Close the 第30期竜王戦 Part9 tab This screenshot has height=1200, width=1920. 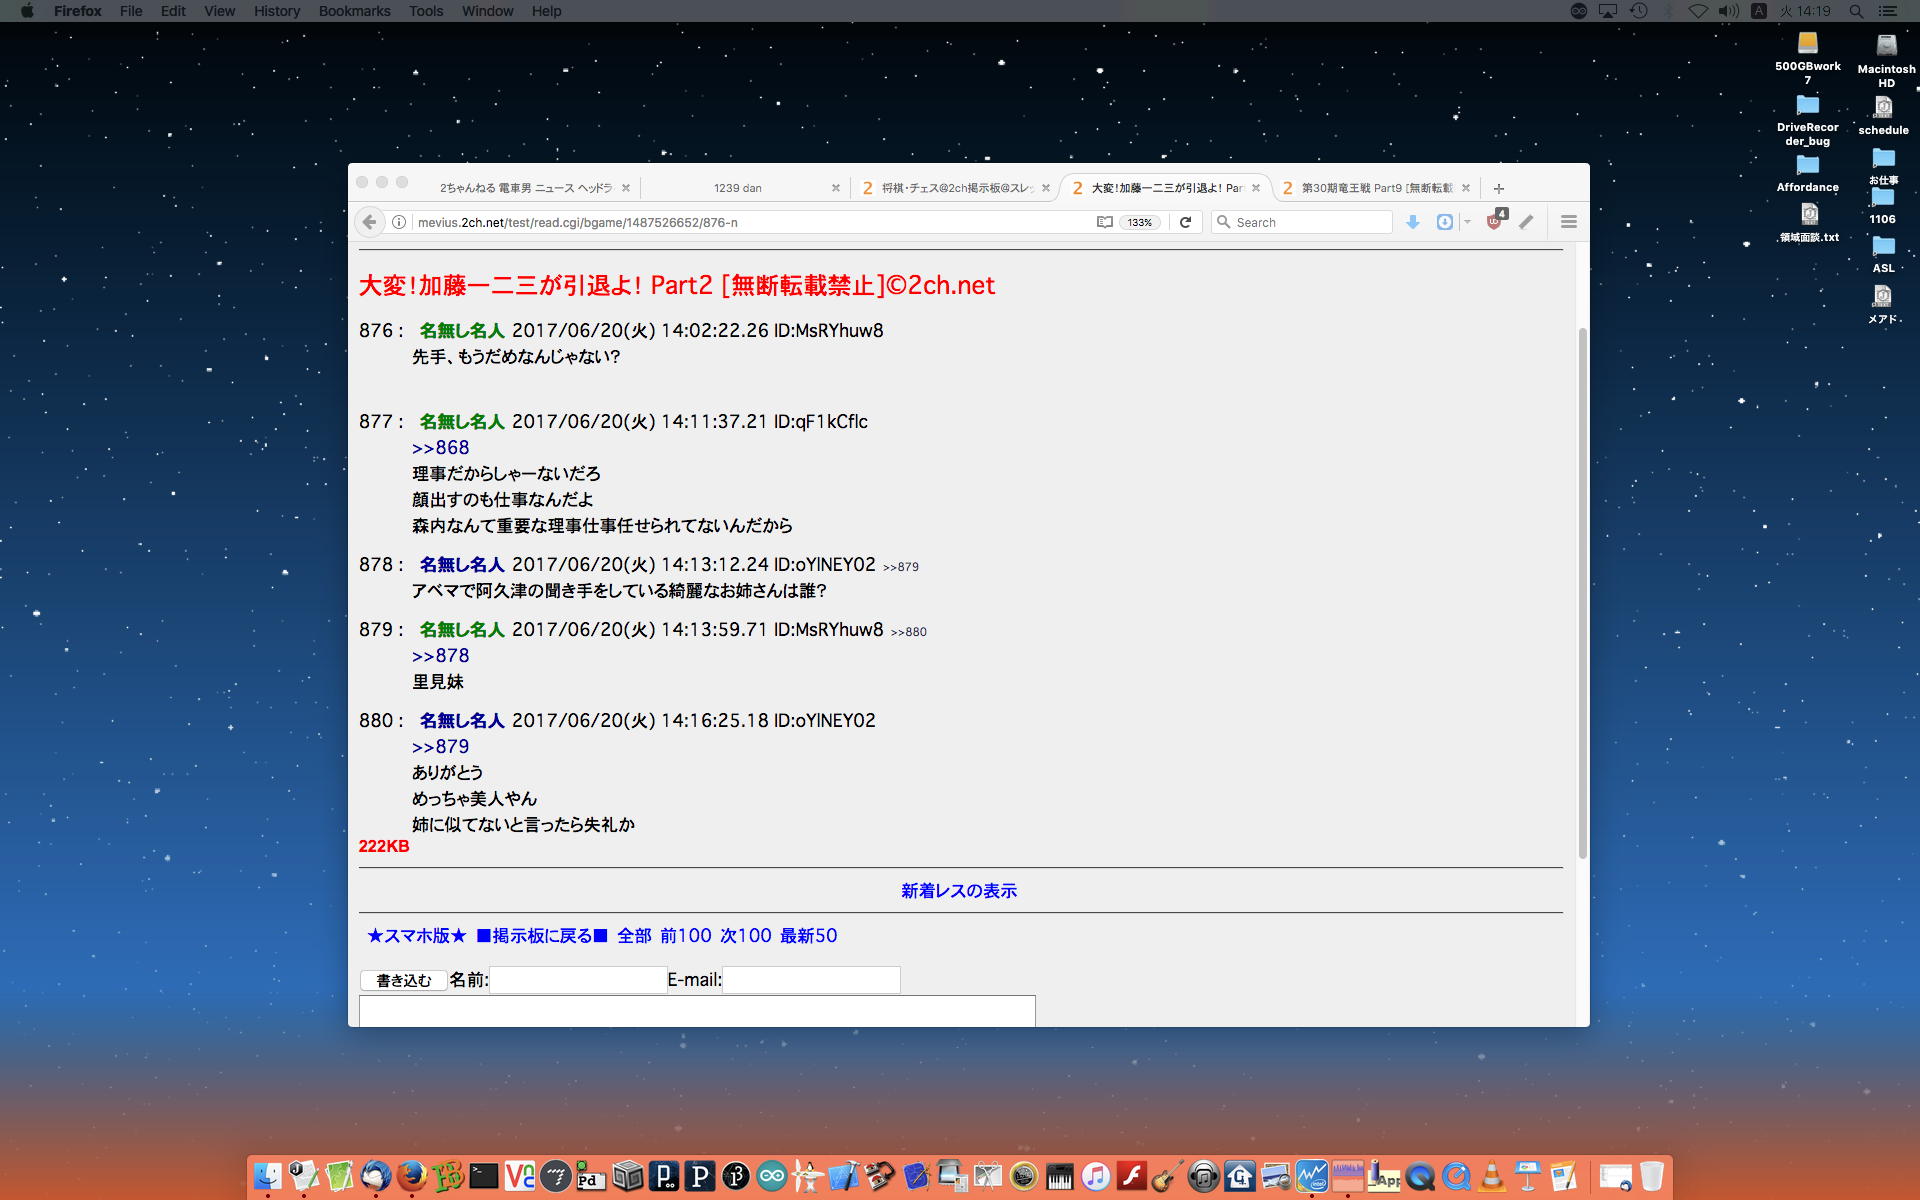click(x=1466, y=188)
